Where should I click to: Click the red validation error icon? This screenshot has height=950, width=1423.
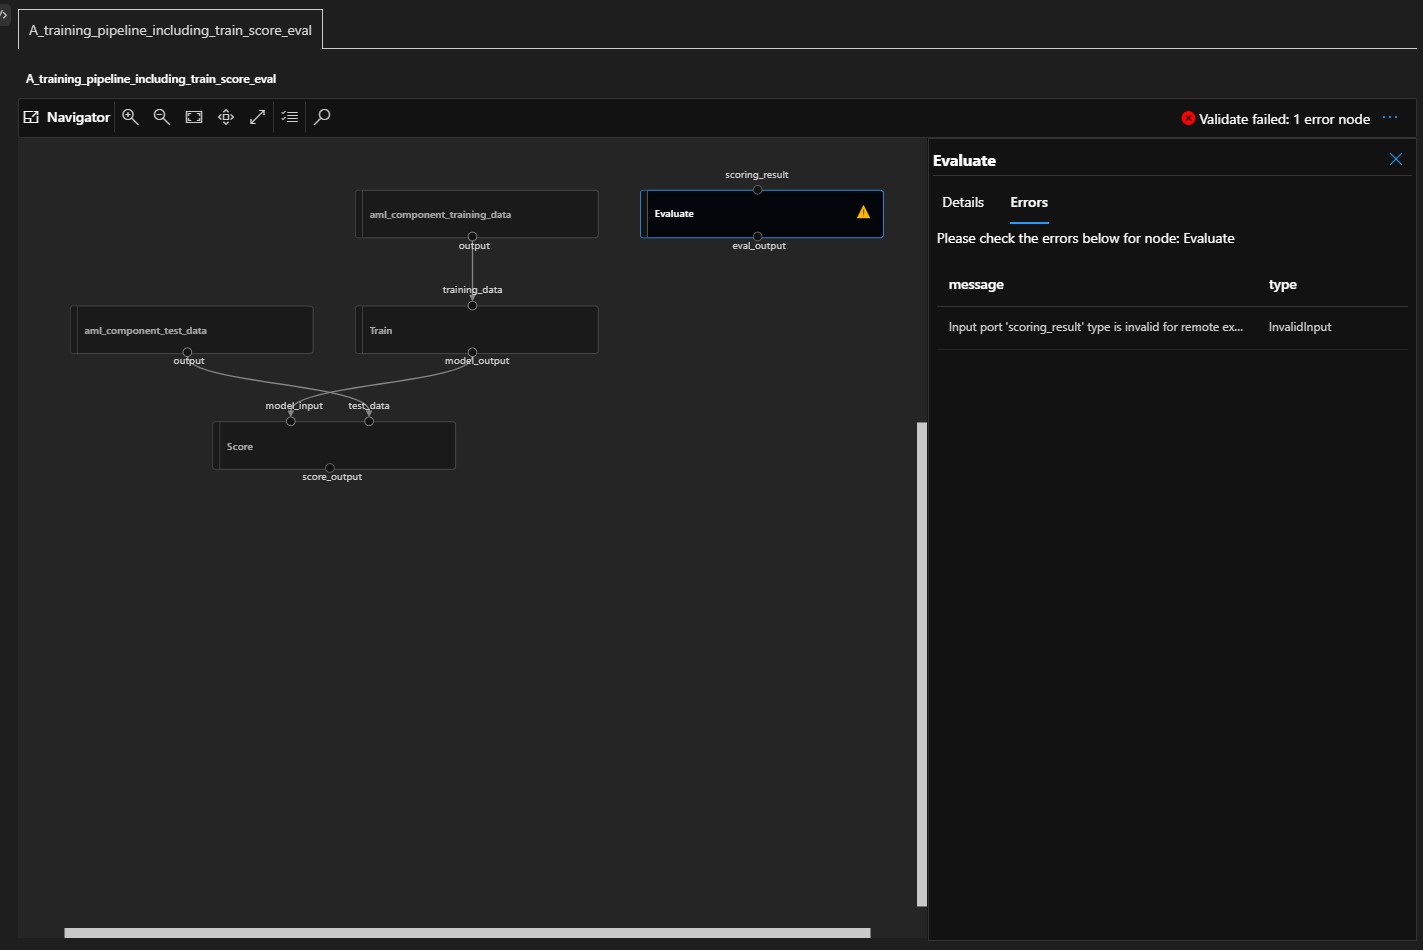coord(1188,118)
